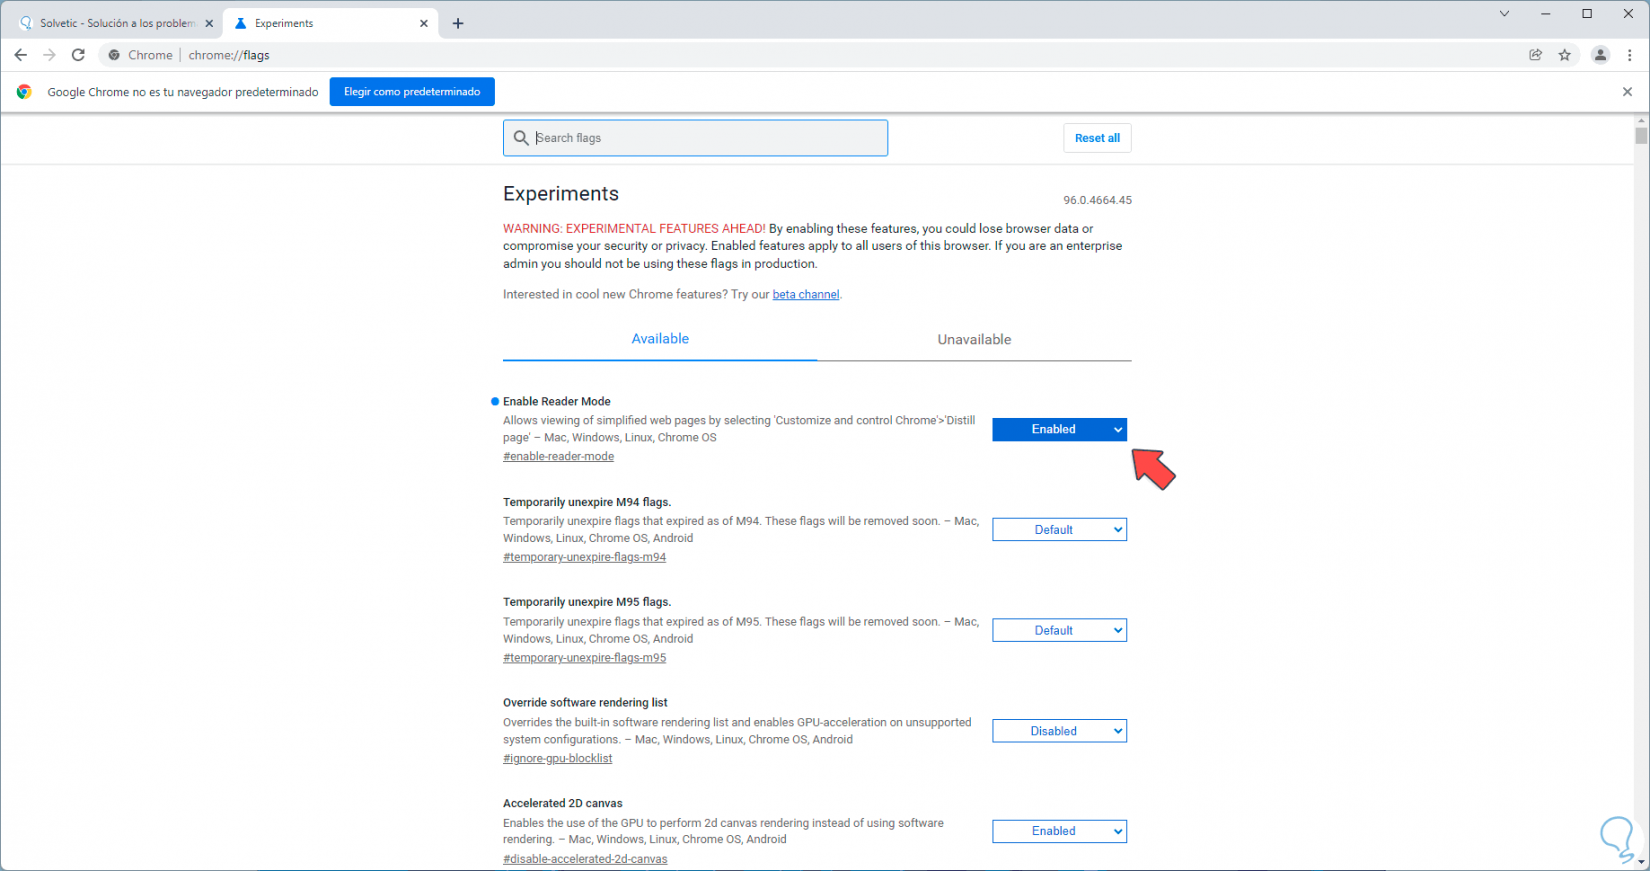Image resolution: width=1650 pixels, height=871 pixels.
Task: Open the beta channel link
Action: click(x=805, y=295)
